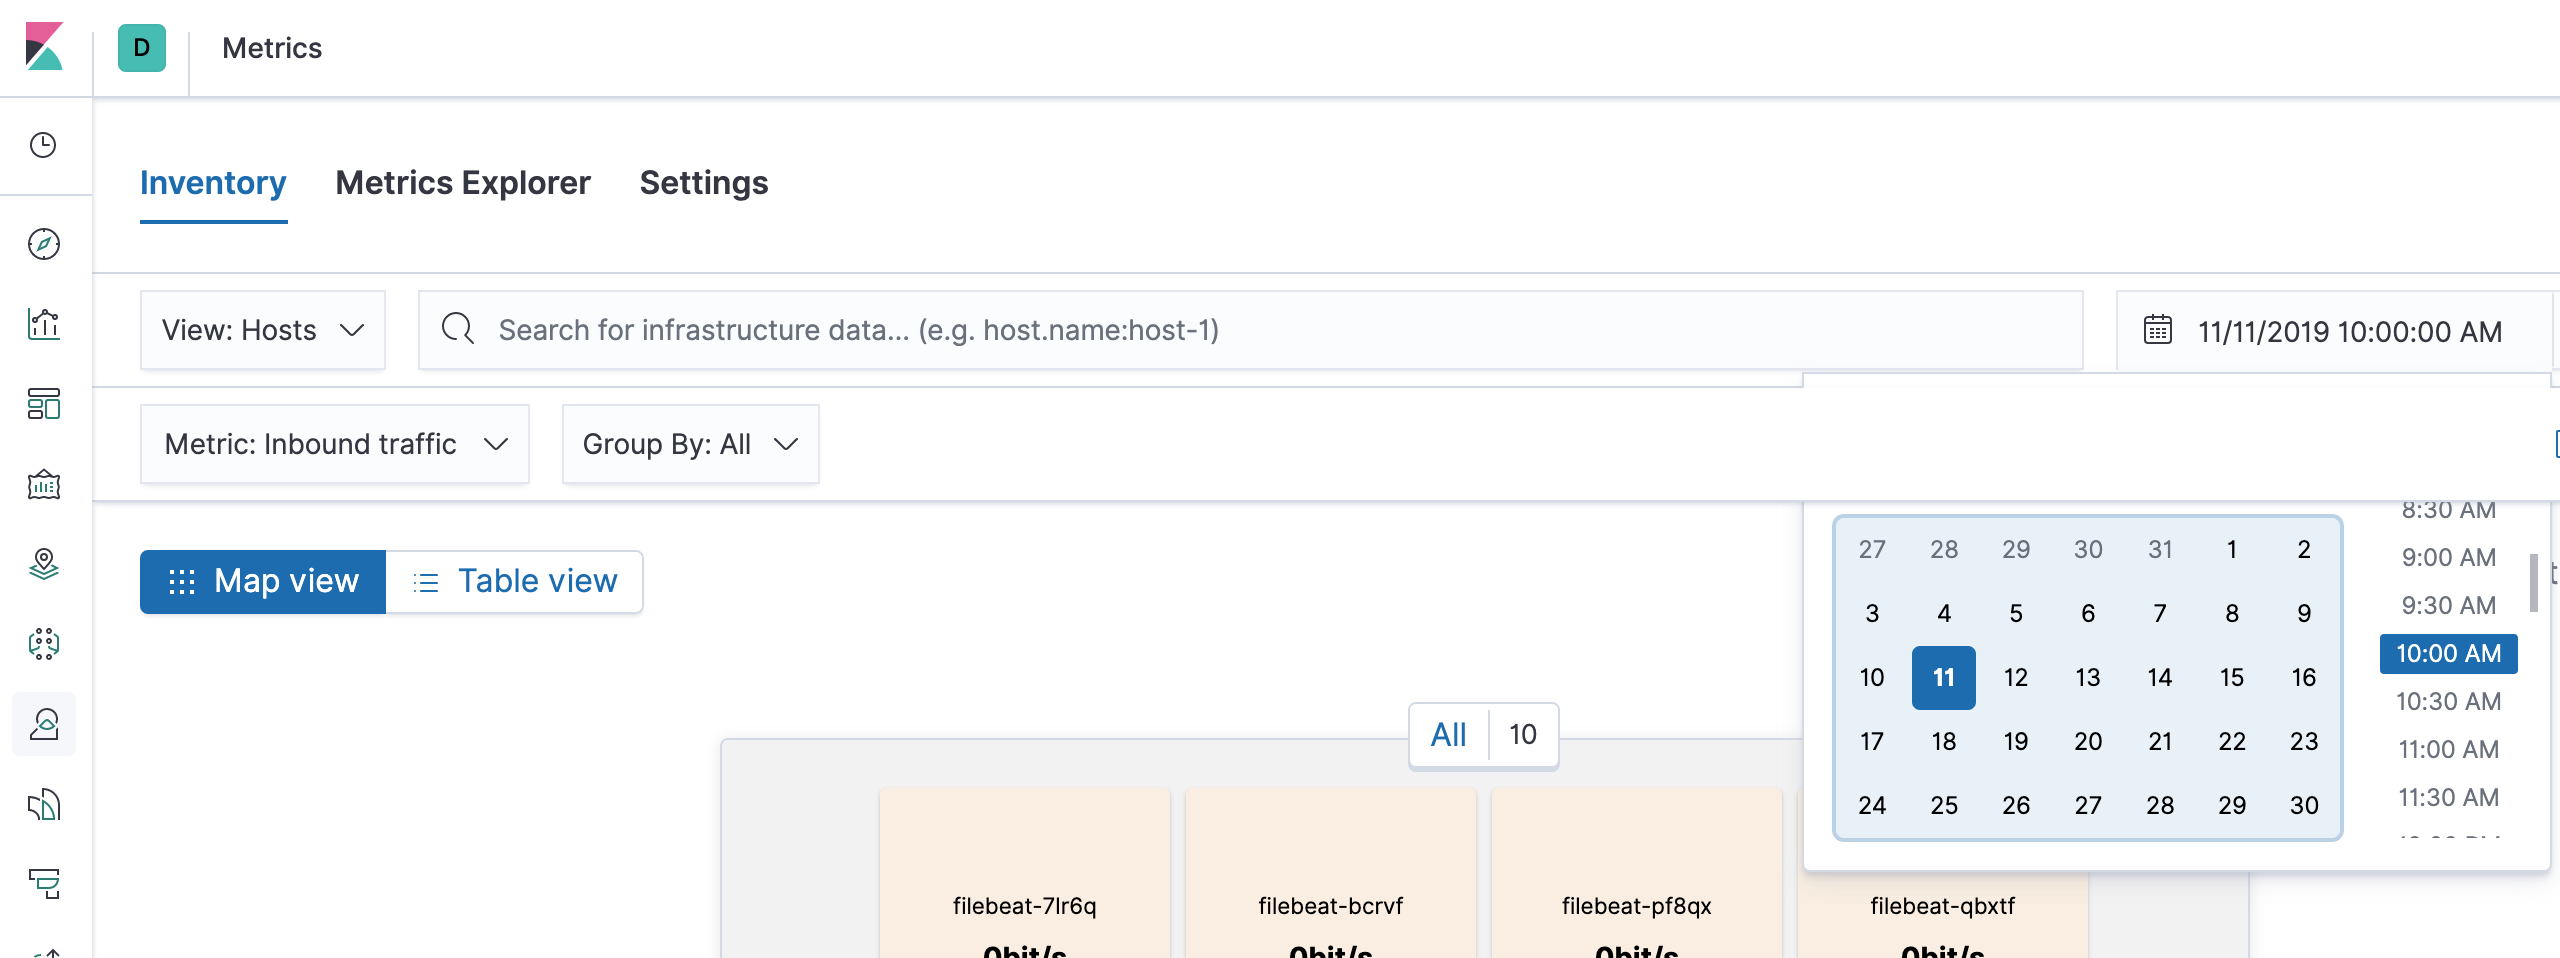Open the Group By: All dropdown
The height and width of the screenshot is (958, 2560).
690,444
